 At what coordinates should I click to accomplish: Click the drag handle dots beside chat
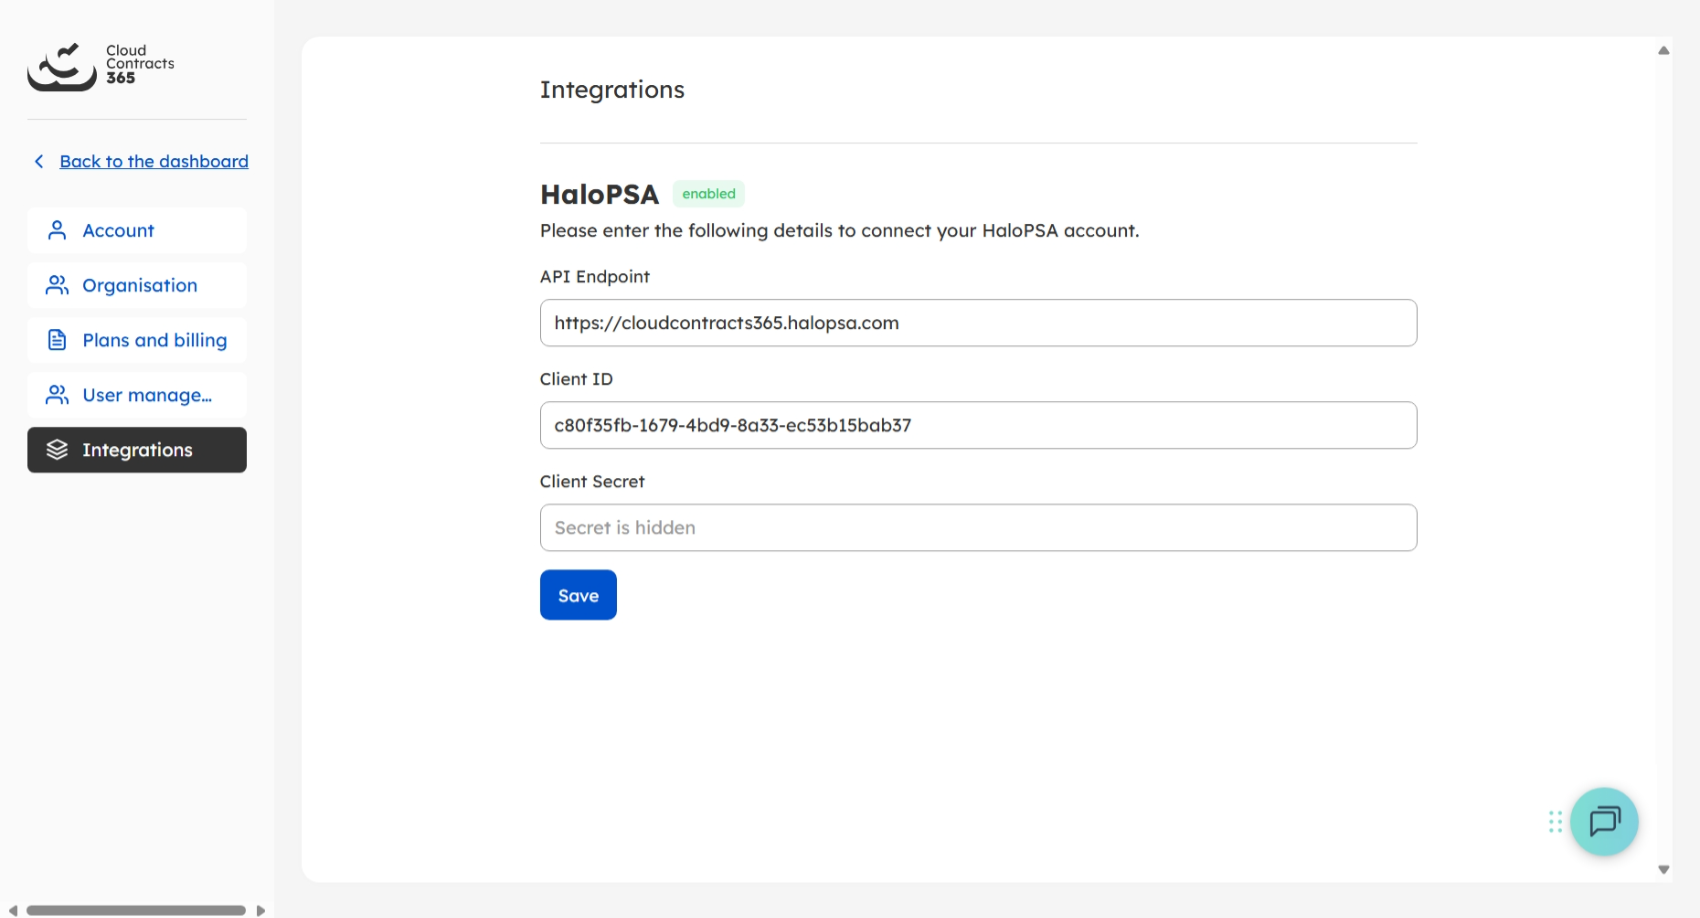tap(1555, 822)
